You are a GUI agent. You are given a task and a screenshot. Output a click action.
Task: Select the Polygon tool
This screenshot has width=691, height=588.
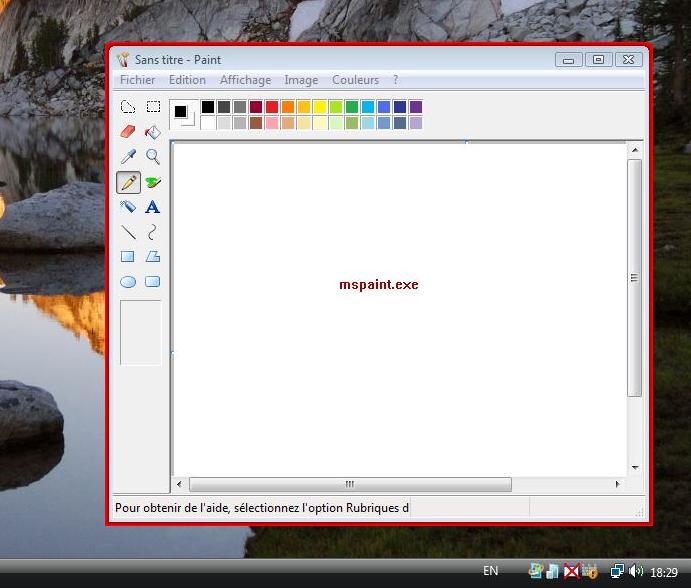(153, 257)
